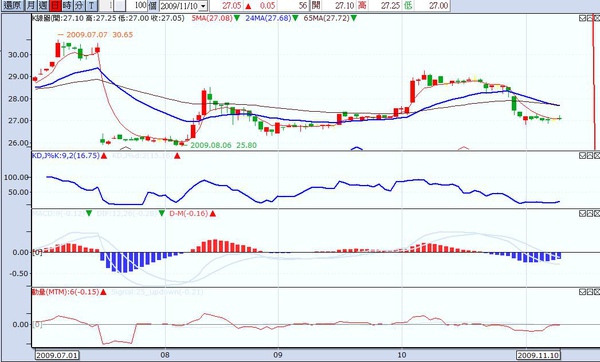Viewport: 600px width, 362px height.
Task: Close the MTM momentum panel
Action: pyautogui.click(x=597, y=292)
